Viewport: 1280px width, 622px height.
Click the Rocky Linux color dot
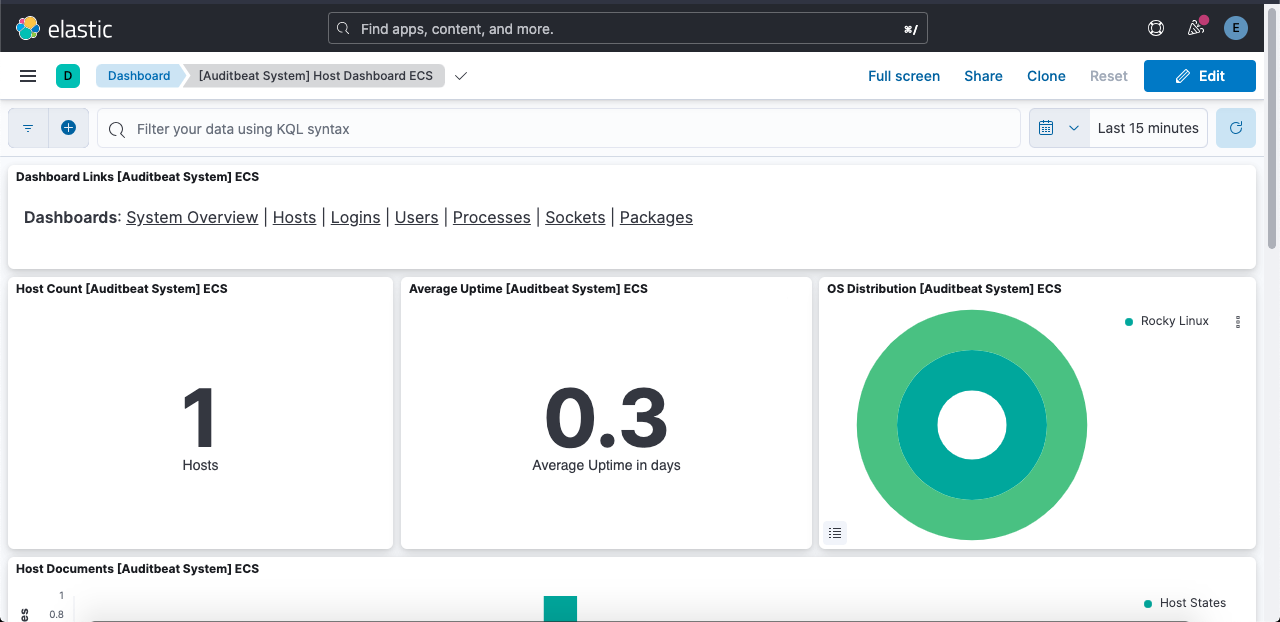(1129, 322)
